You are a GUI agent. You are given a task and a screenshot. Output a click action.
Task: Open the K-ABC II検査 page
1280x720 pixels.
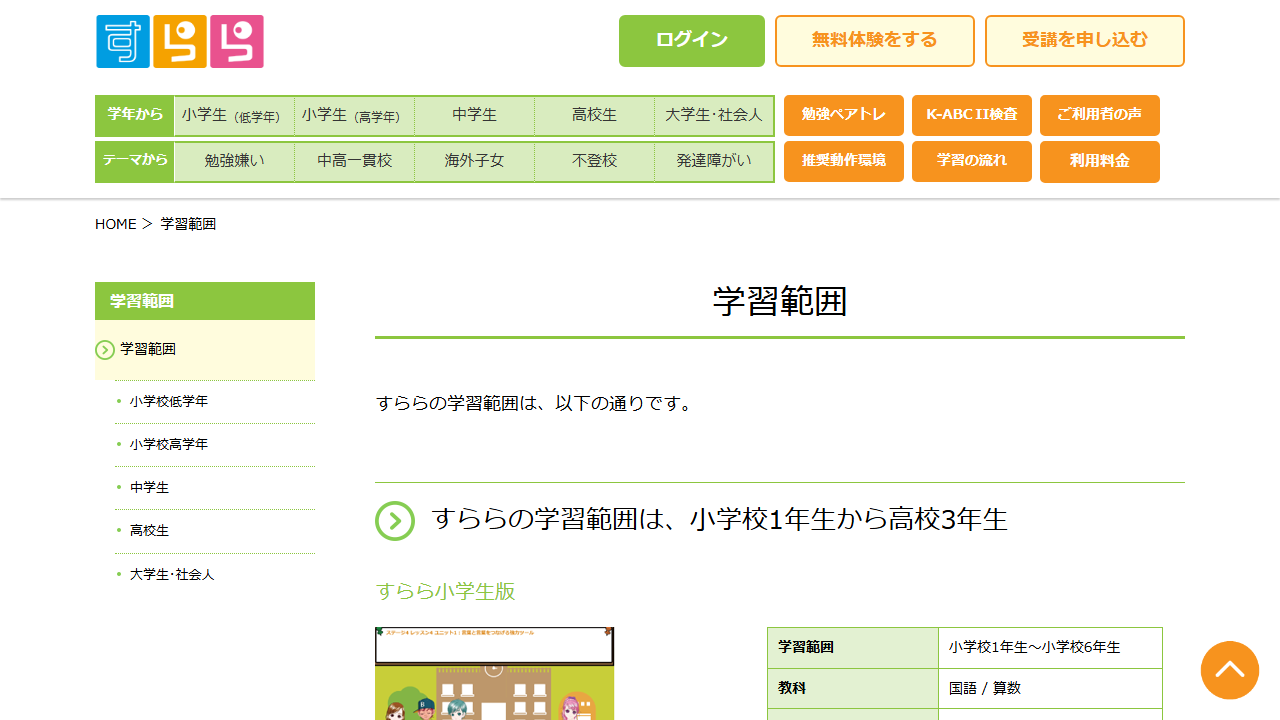coord(972,115)
